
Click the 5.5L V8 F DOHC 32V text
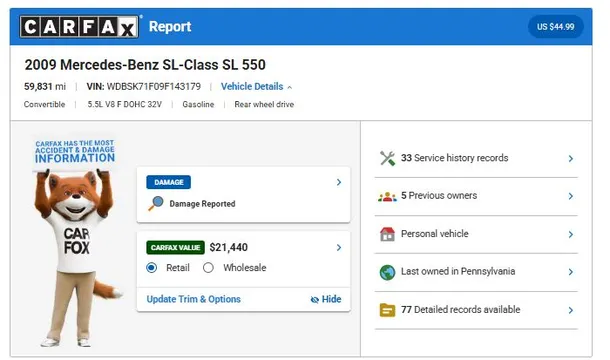pyautogui.click(x=124, y=104)
